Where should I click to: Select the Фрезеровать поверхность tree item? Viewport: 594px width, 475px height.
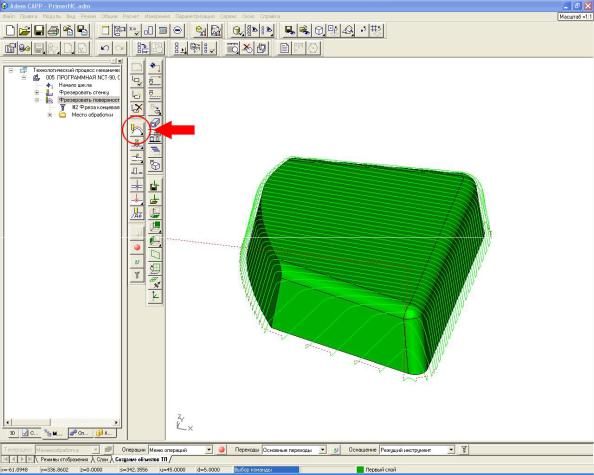[89, 100]
